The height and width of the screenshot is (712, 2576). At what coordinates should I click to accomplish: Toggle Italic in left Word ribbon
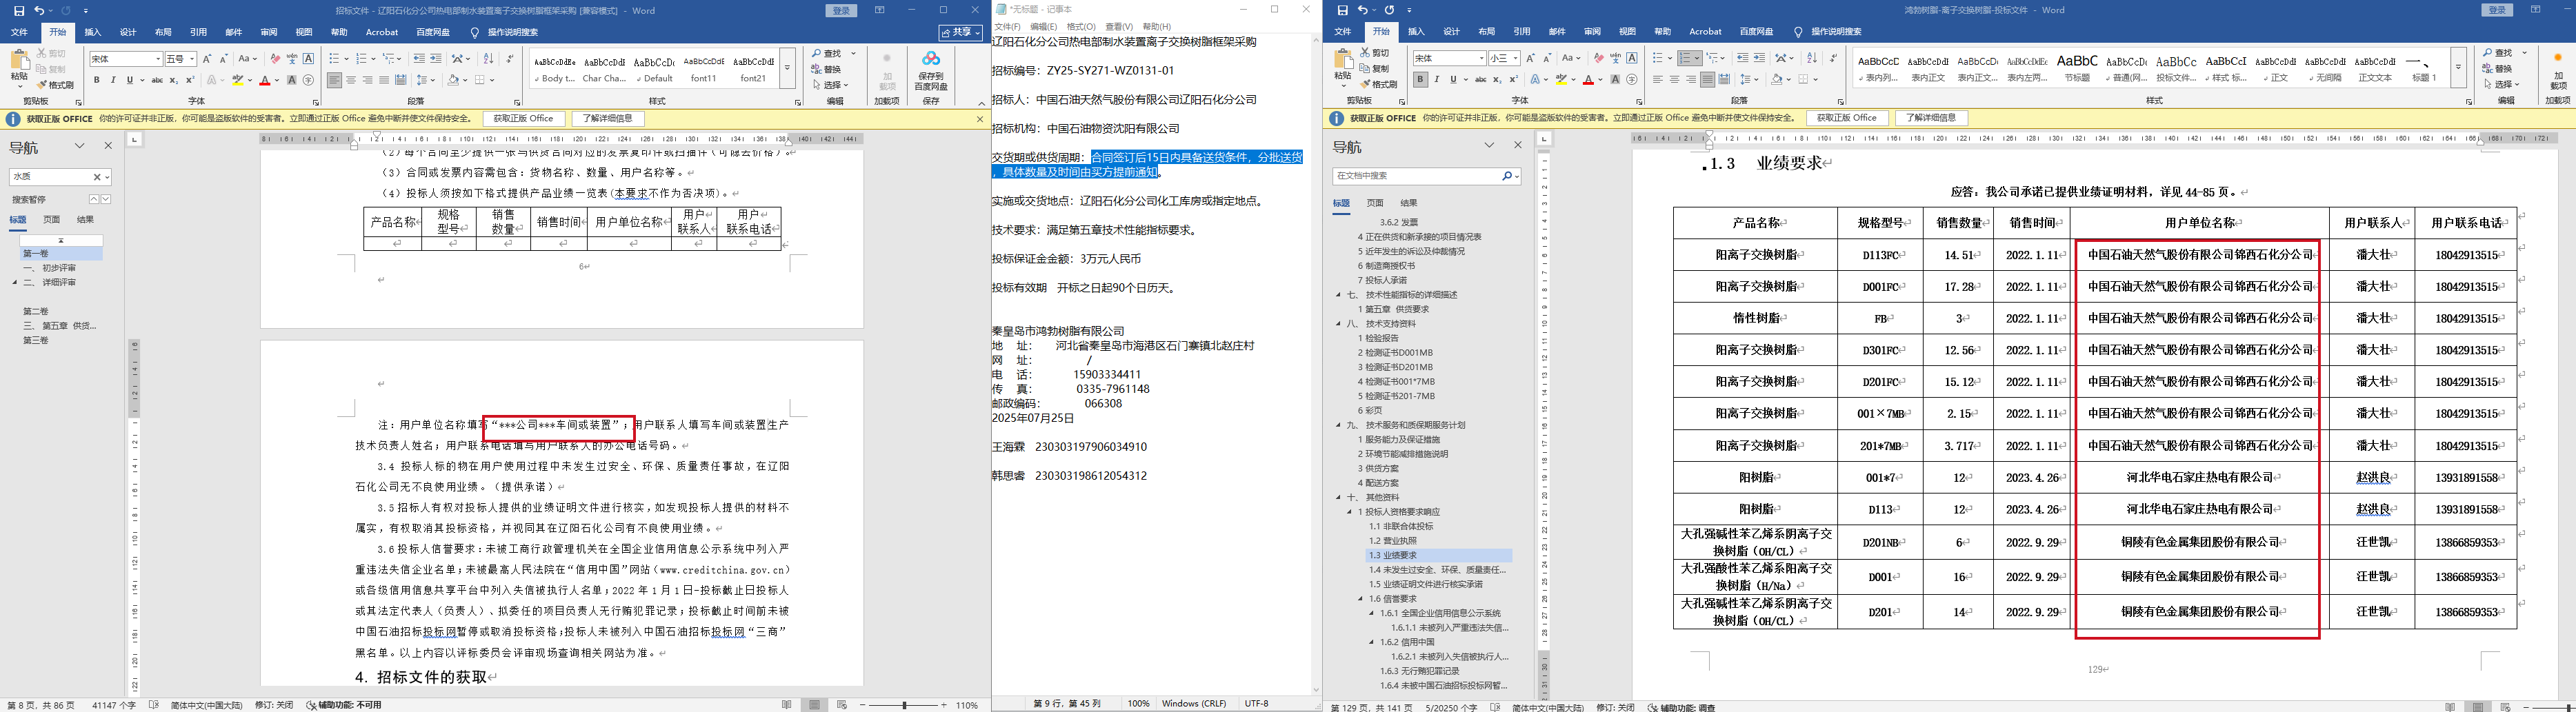point(113,80)
